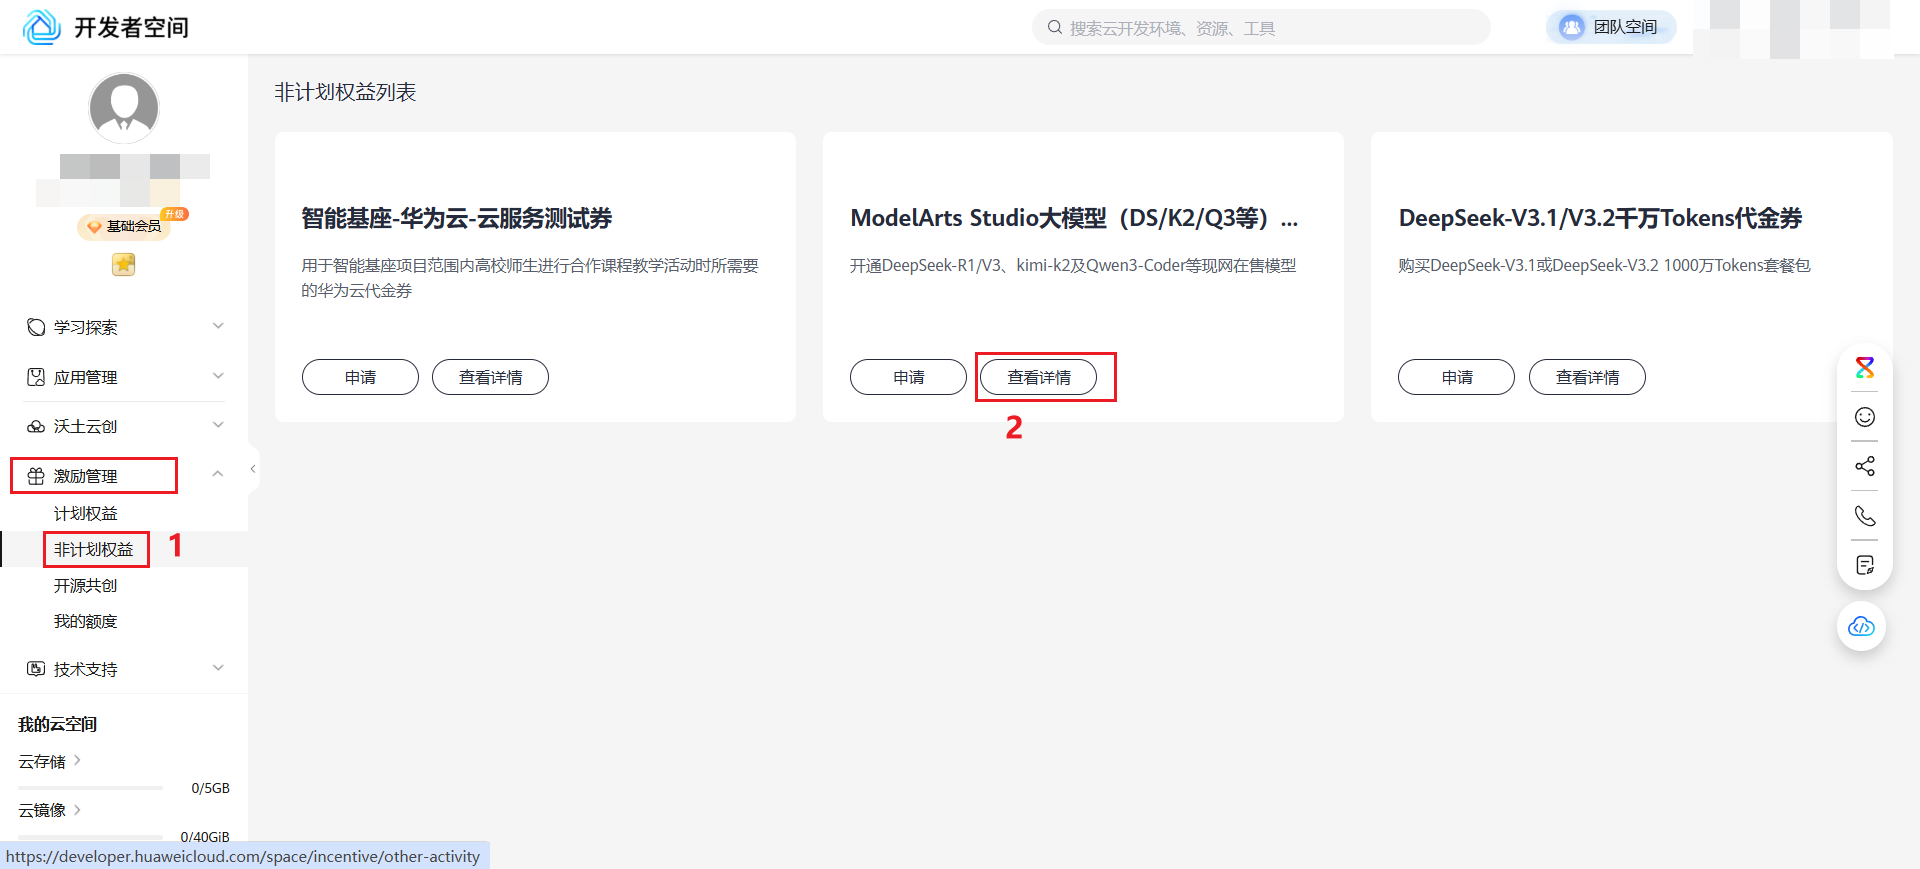Select the 非计划权益 submenu item
Image resolution: width=1920 pixels, height=869 pixels.
coord(94,549)
